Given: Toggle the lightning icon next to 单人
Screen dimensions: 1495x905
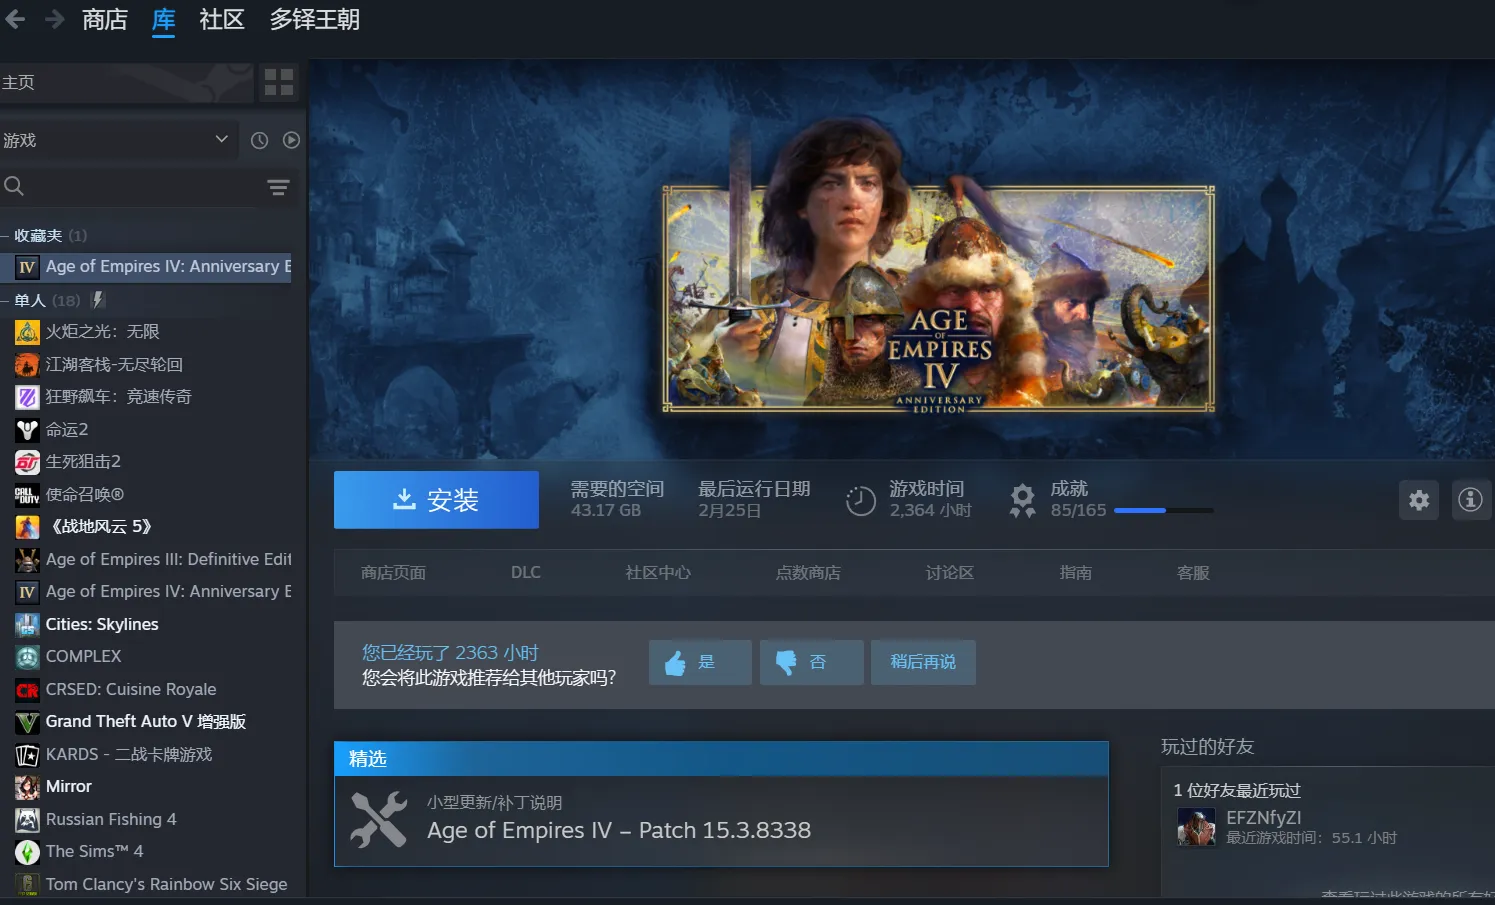Looking at the screenshot, I should pyautogui.click(x=98, y=300).
